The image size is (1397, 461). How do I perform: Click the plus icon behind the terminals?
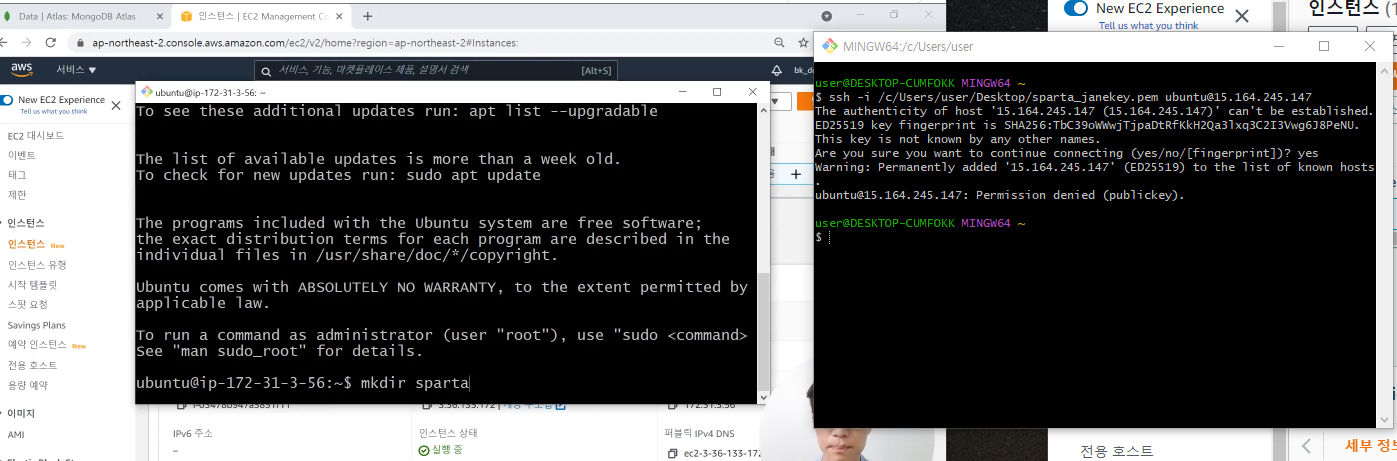(x=797, y=174)
